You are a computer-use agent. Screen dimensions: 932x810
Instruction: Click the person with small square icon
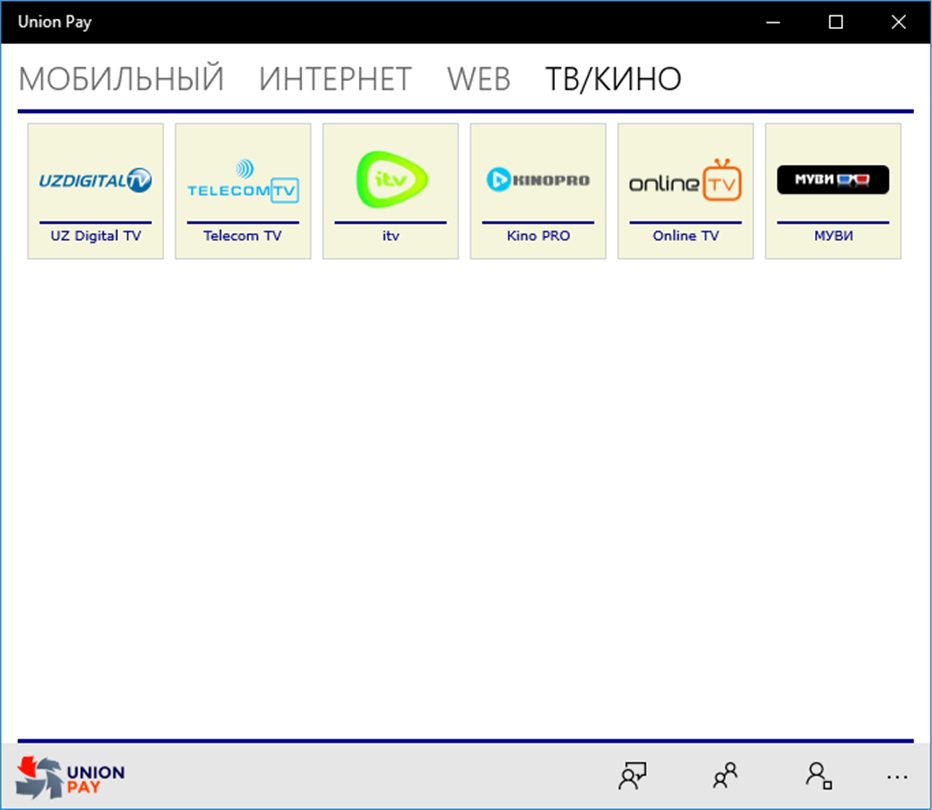click(x=818, y=776)
